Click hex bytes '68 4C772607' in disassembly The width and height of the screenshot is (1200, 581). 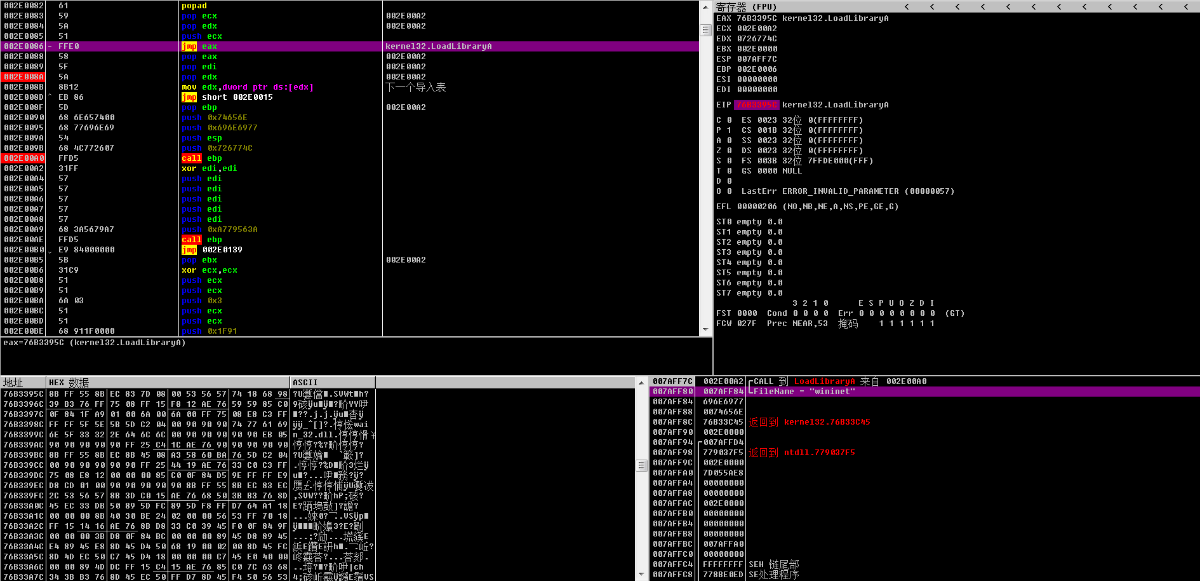click(85, 148)
